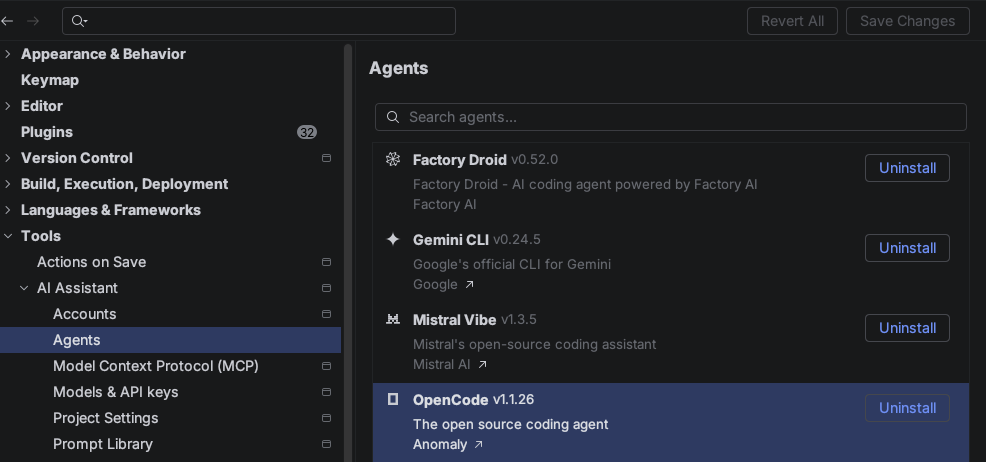Uninstall the Gemini CLI agent

point(906,248)
